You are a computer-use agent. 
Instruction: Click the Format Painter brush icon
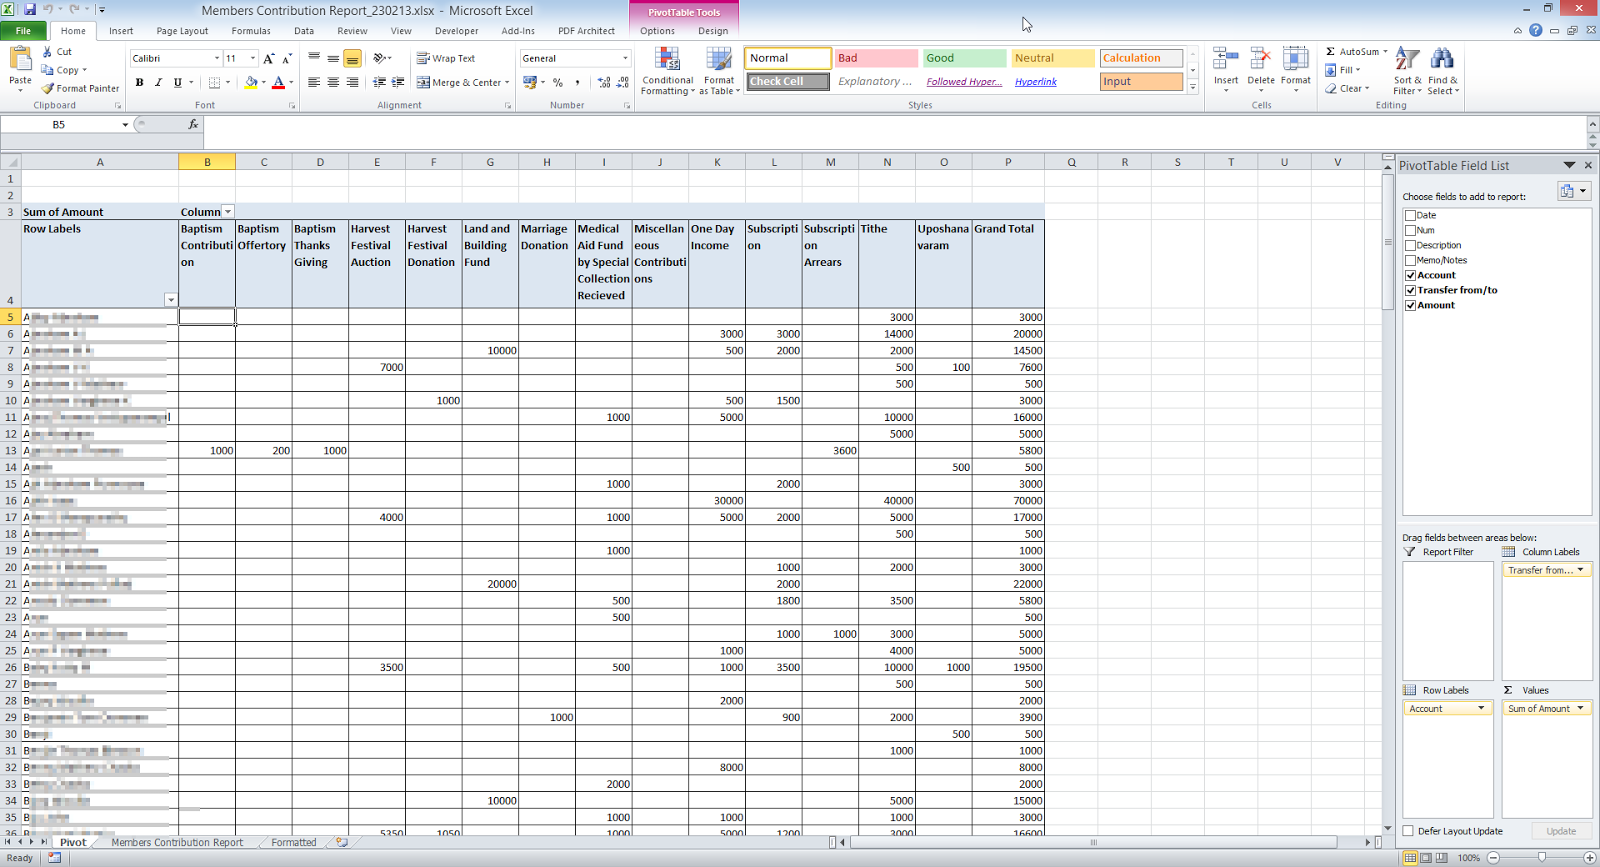[x=47, y=88]
